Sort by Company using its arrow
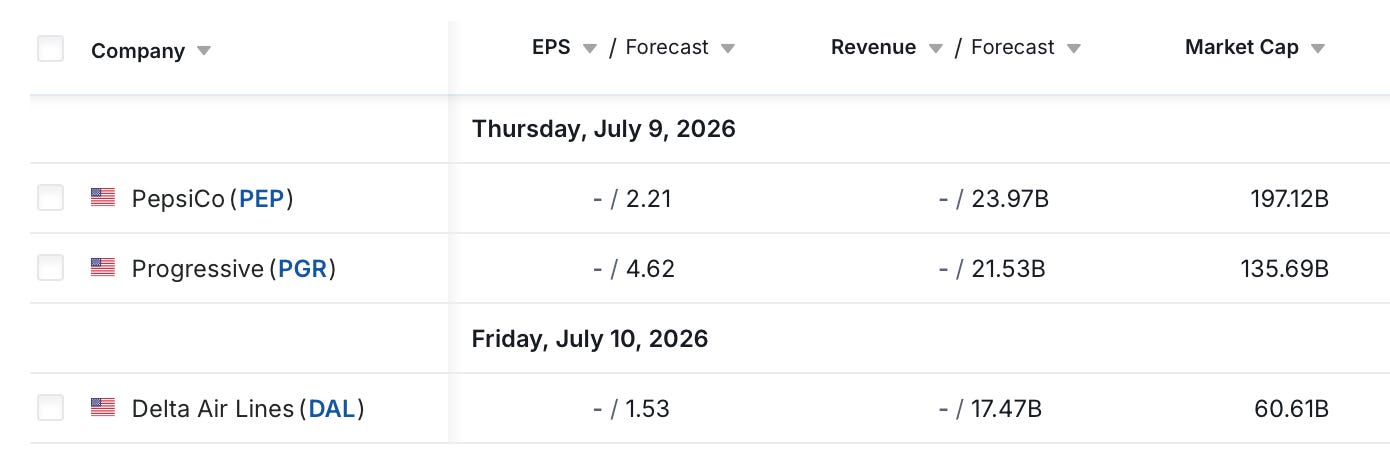Screen dimensions: 1390x472 [204, 51]
